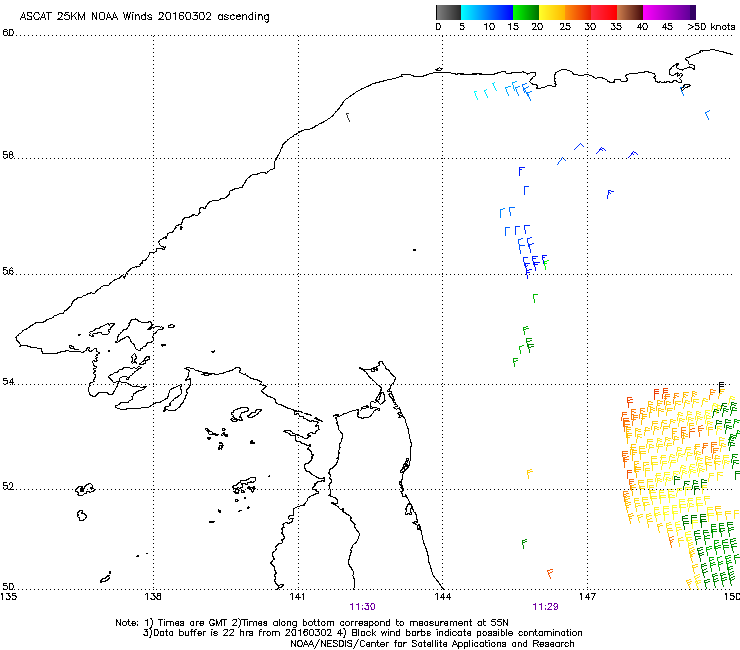Viewport: 740px width, 650px height.
Task: Click the longitude label '144'
Action: click(x=443, y=597)
